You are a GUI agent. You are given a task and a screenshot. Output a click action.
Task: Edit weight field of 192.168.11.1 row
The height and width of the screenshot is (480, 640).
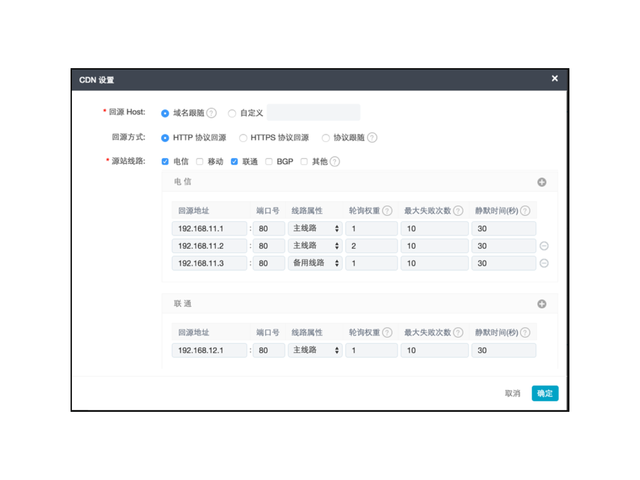tap(371, 229)
